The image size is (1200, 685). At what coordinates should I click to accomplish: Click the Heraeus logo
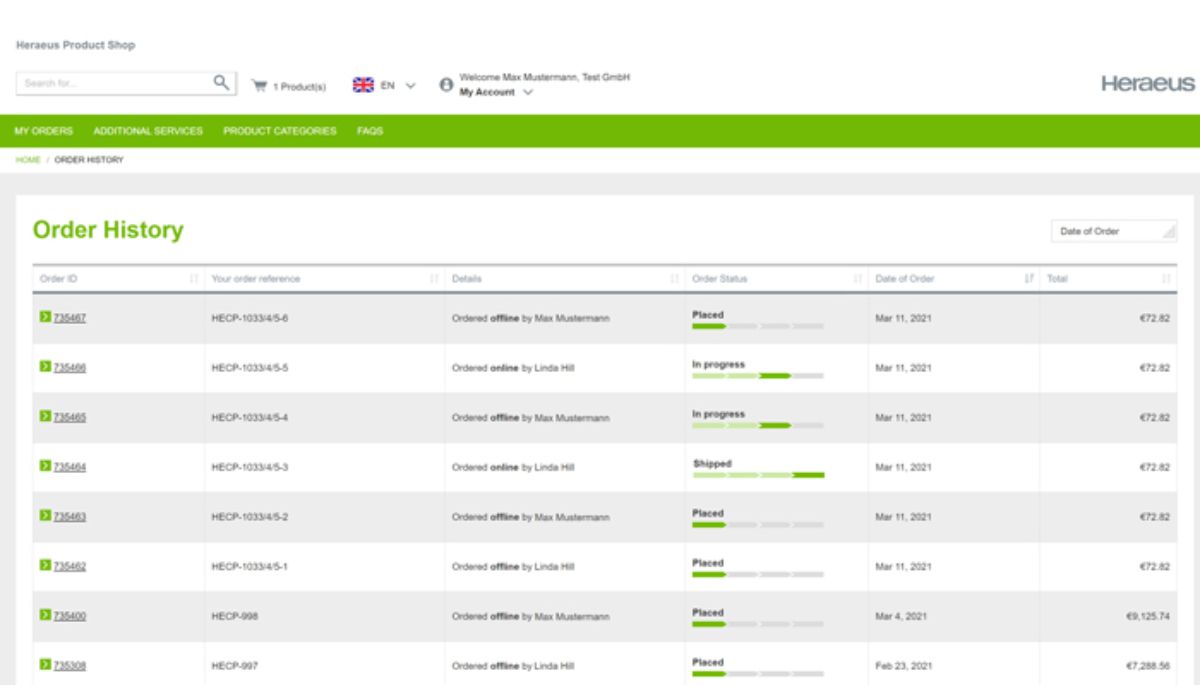1147,84
